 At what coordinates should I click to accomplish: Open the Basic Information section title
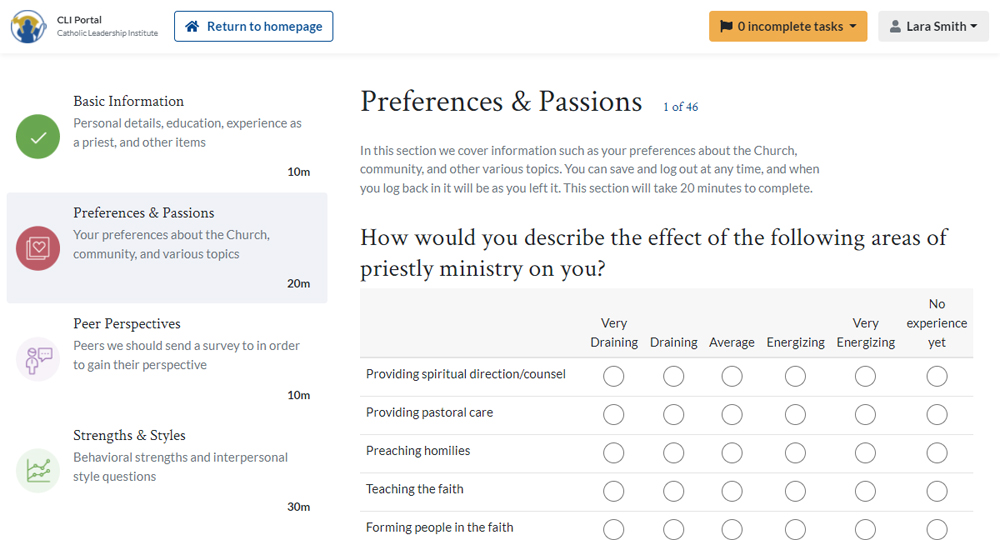(128, 101)
